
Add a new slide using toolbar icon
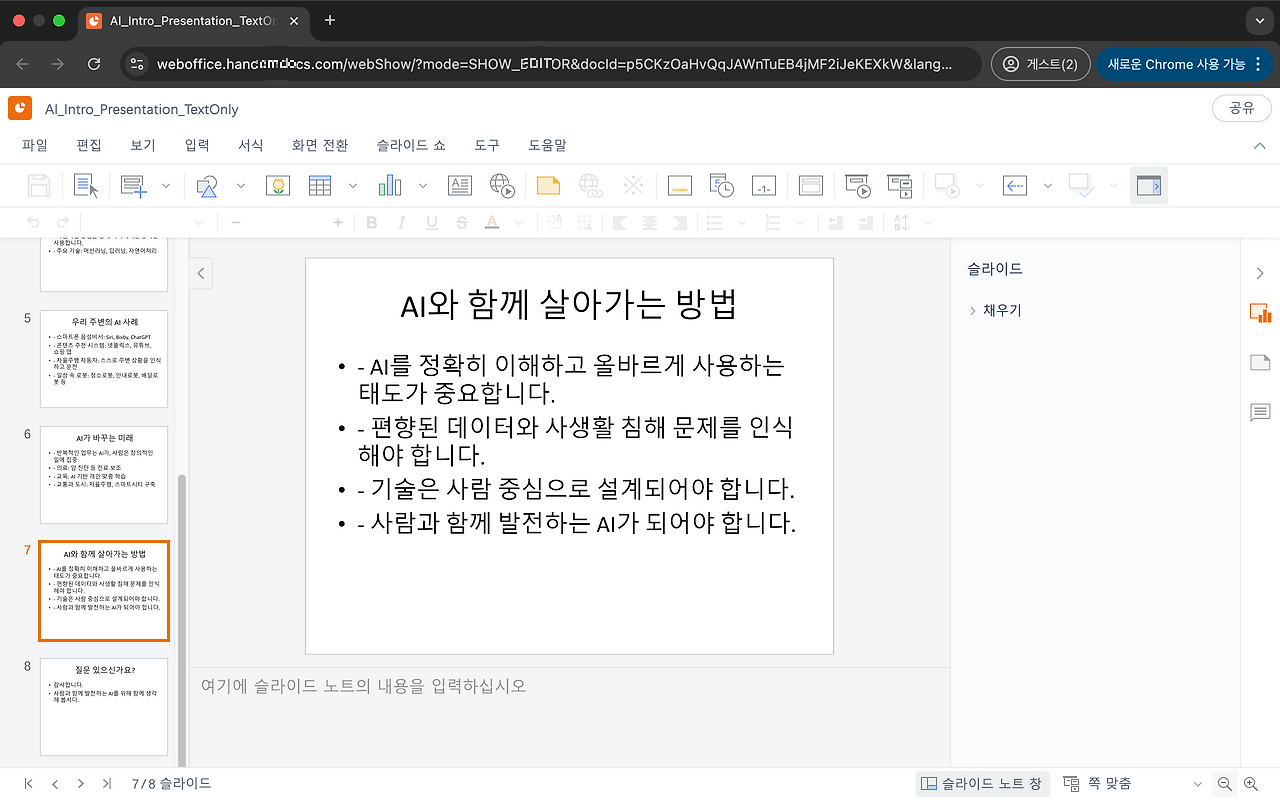pos(133,185)
